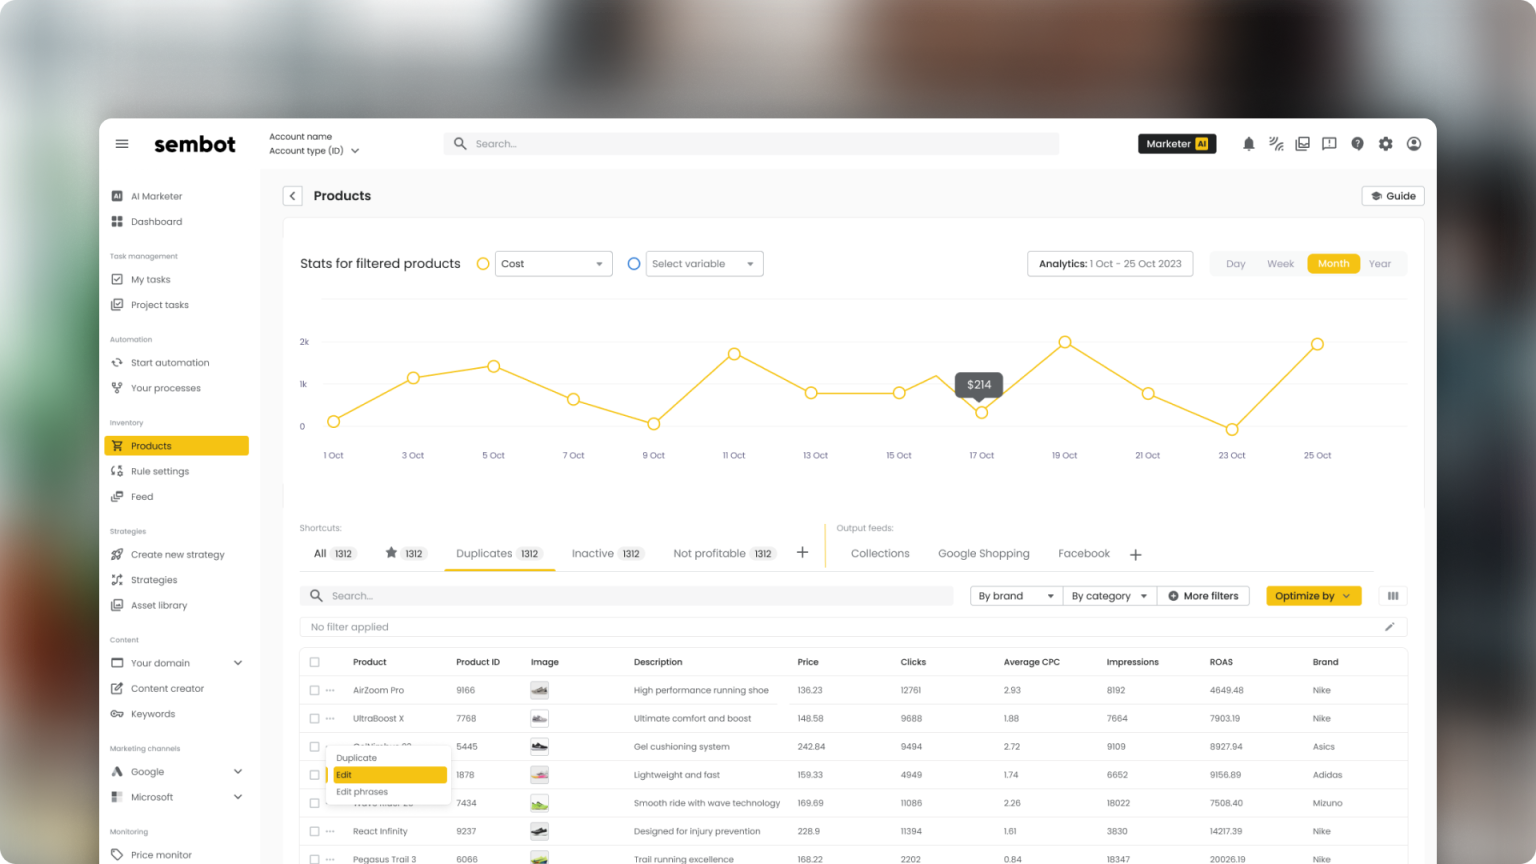This screenshot has height=864, width=1536.
Task: Click the feedback message icon in top bar
Action: tap(1329, 143)
